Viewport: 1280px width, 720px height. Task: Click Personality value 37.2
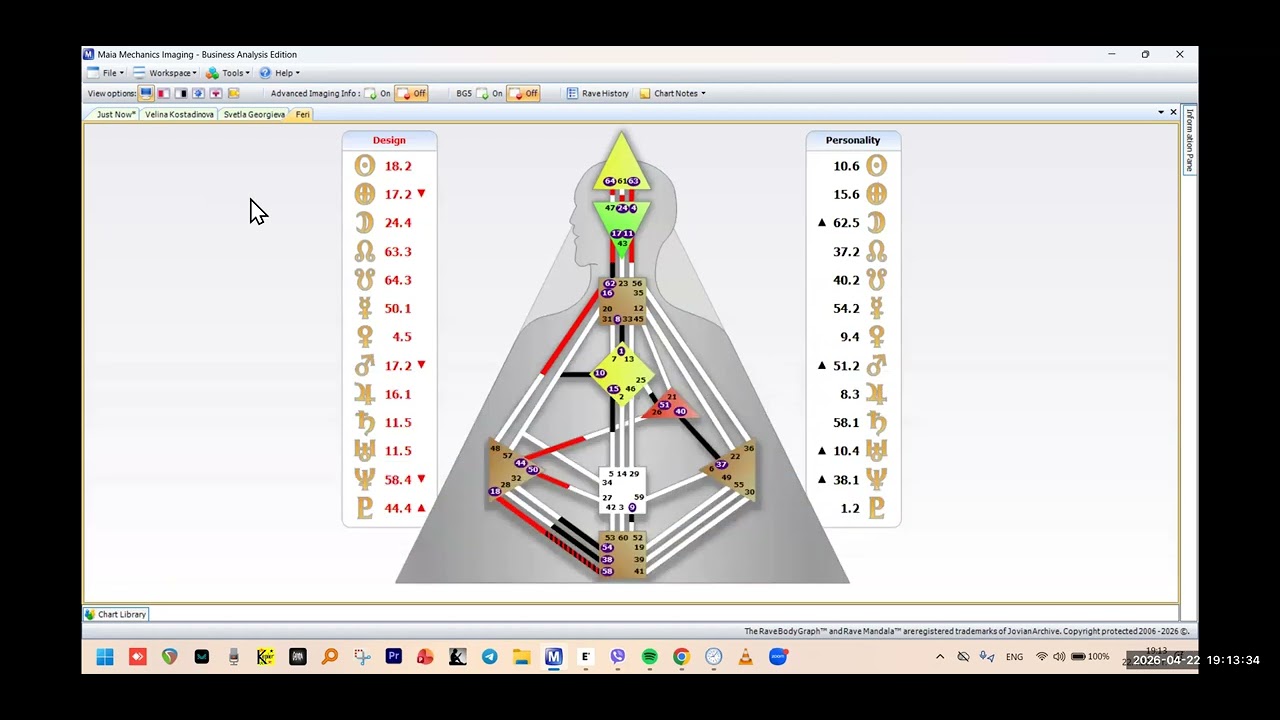pos(846,252)
